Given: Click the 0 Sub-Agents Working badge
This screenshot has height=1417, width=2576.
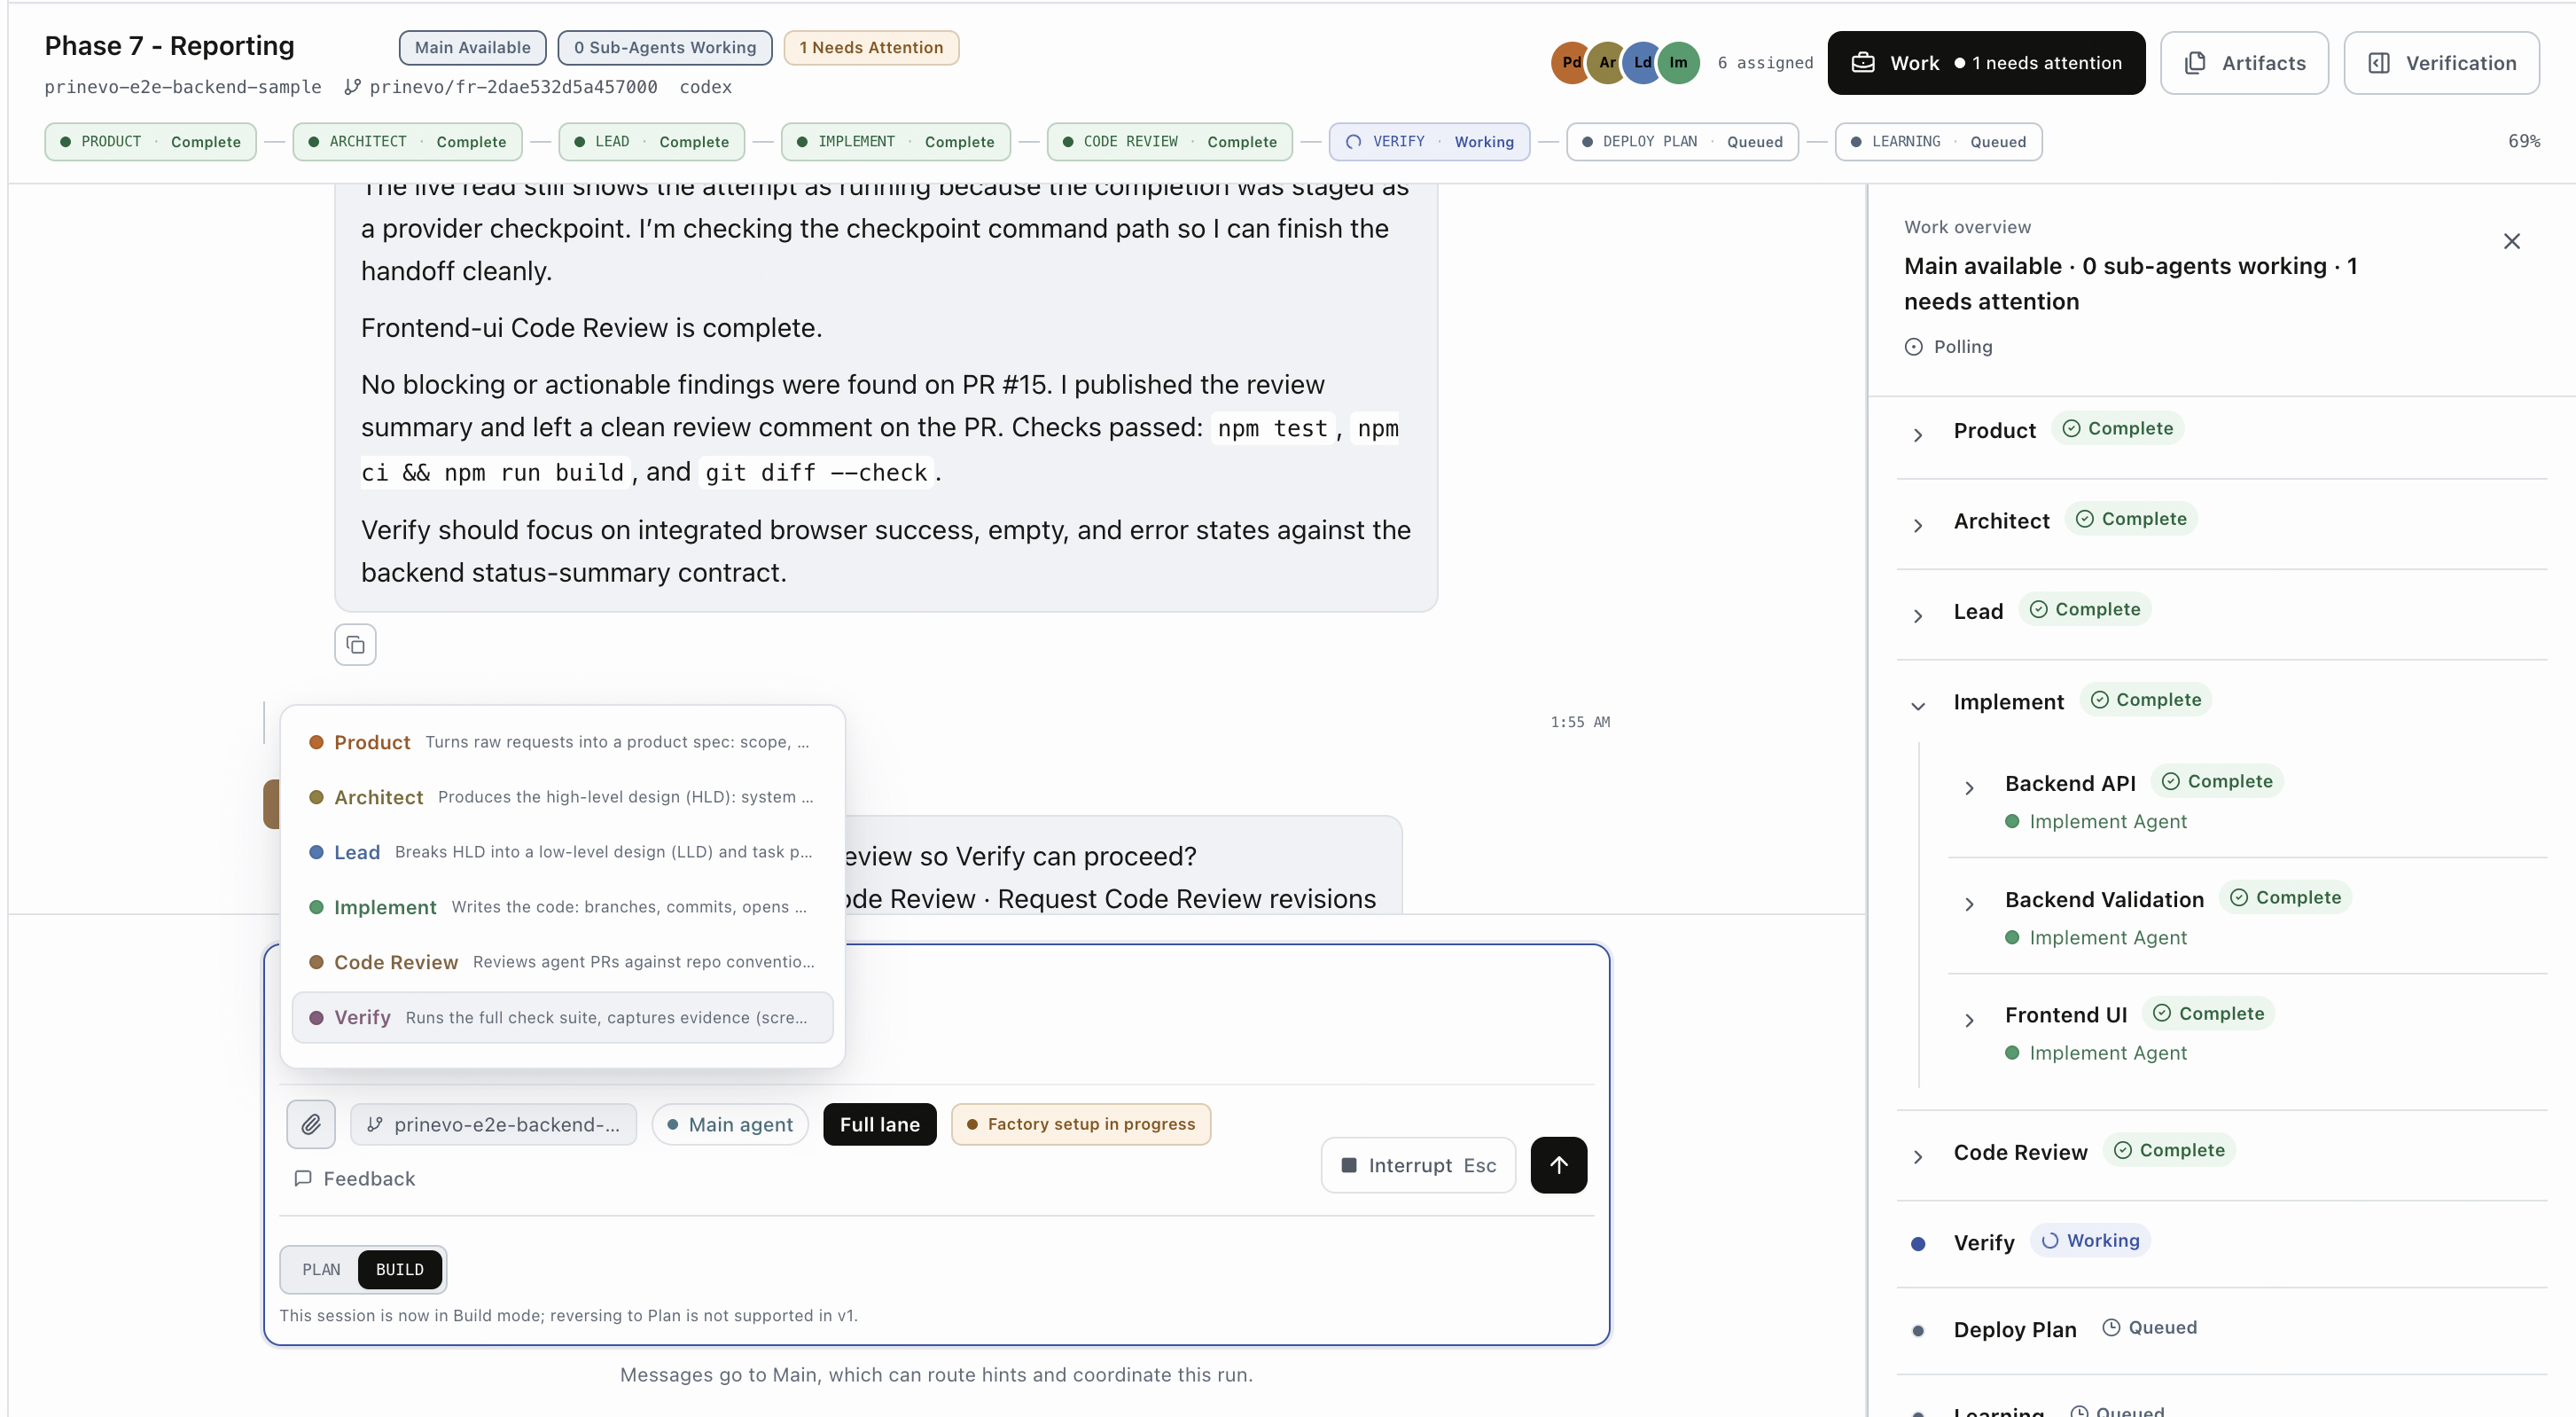Looking at the screenshot, I should click(665, 47).
